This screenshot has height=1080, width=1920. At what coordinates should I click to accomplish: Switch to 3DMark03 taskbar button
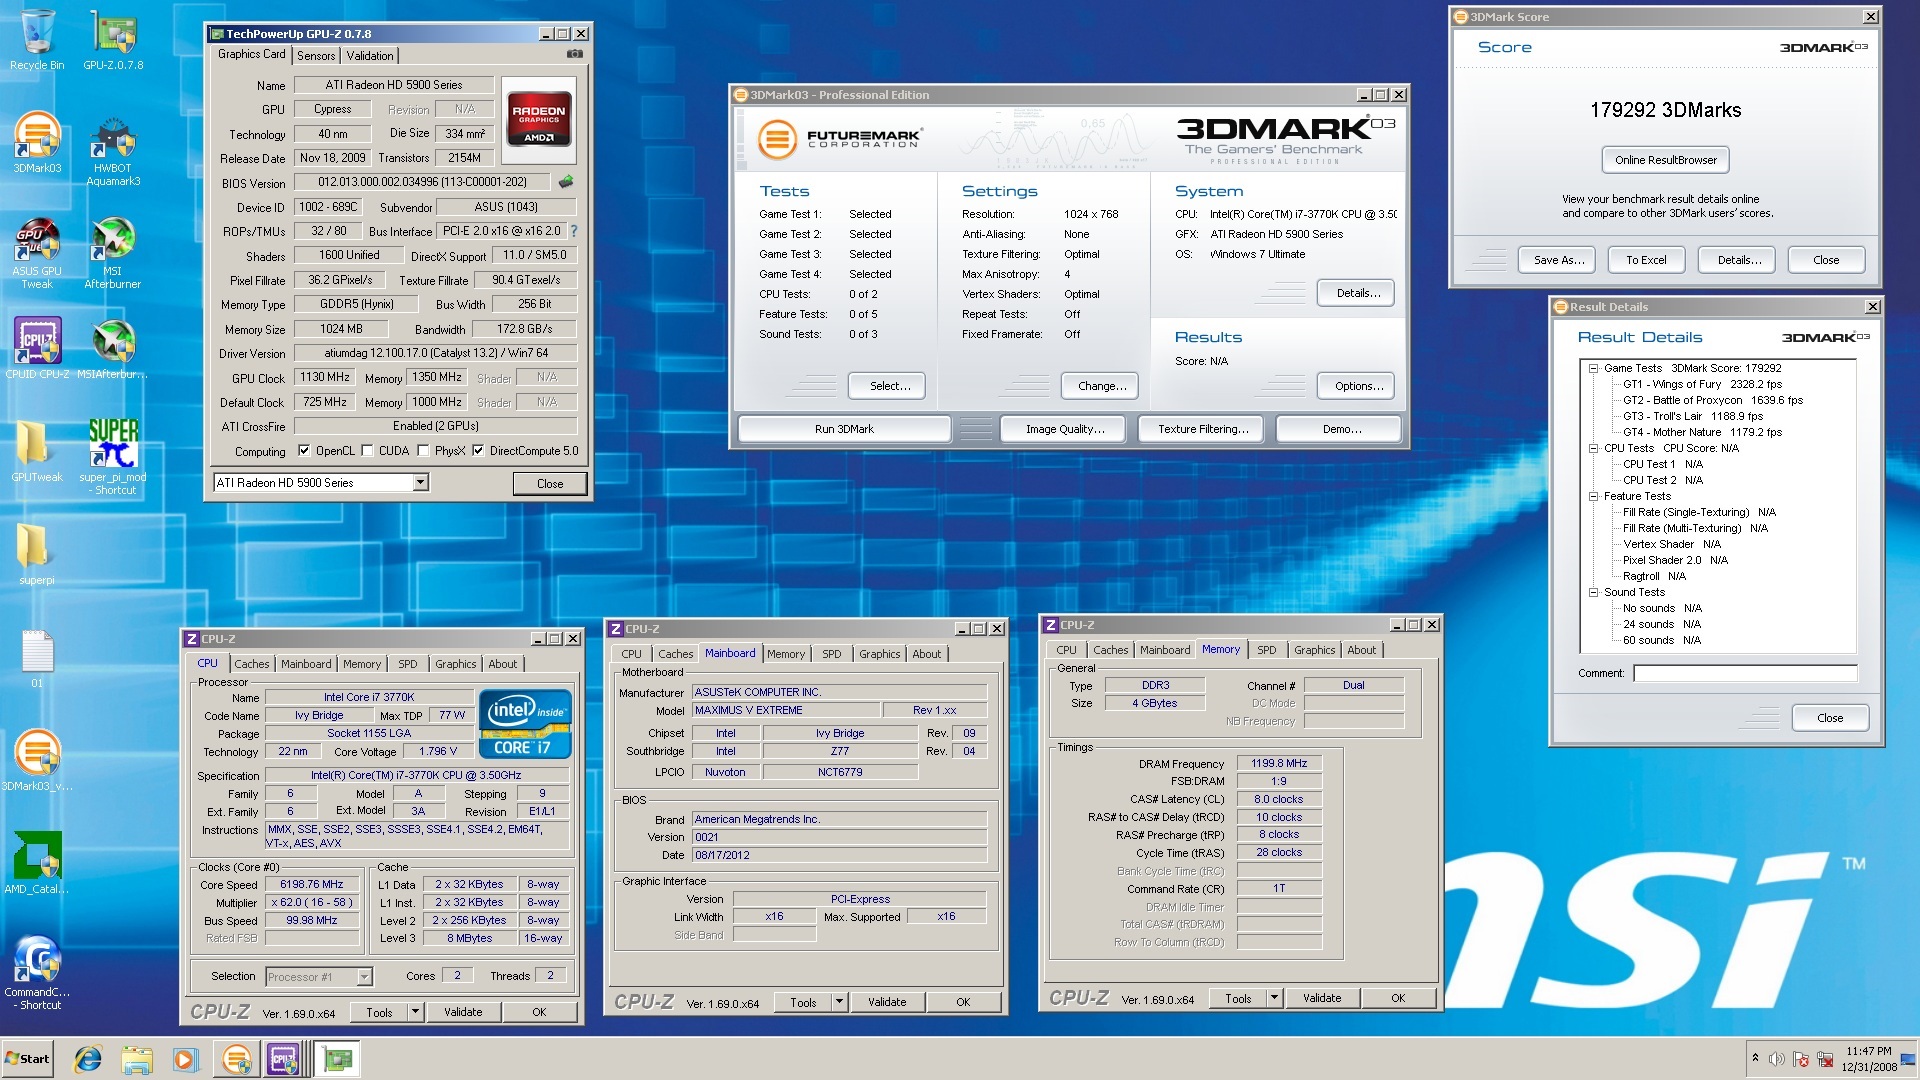236,1059
